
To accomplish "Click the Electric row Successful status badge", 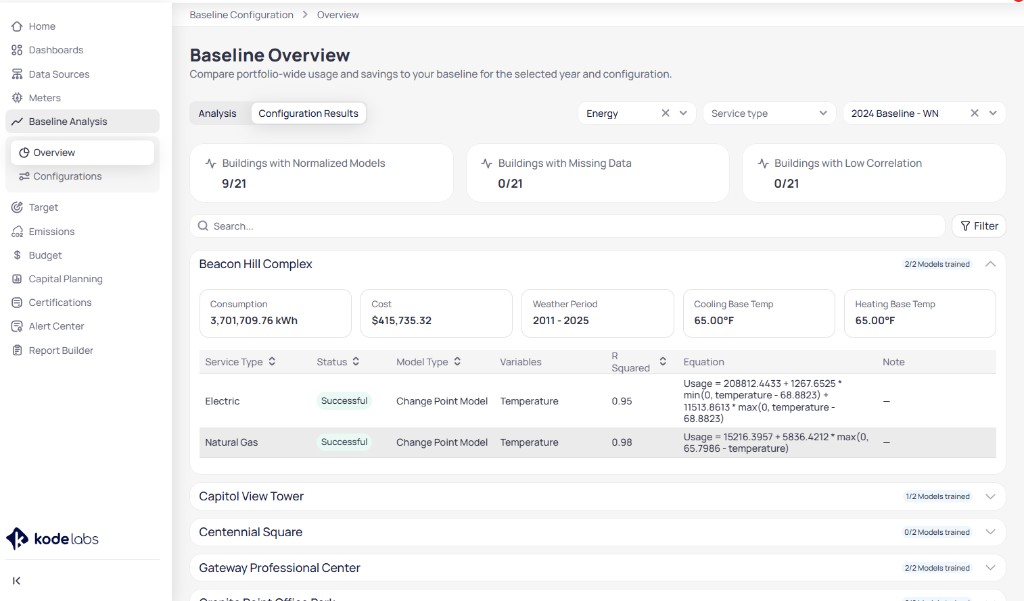I will pos(344,401).
